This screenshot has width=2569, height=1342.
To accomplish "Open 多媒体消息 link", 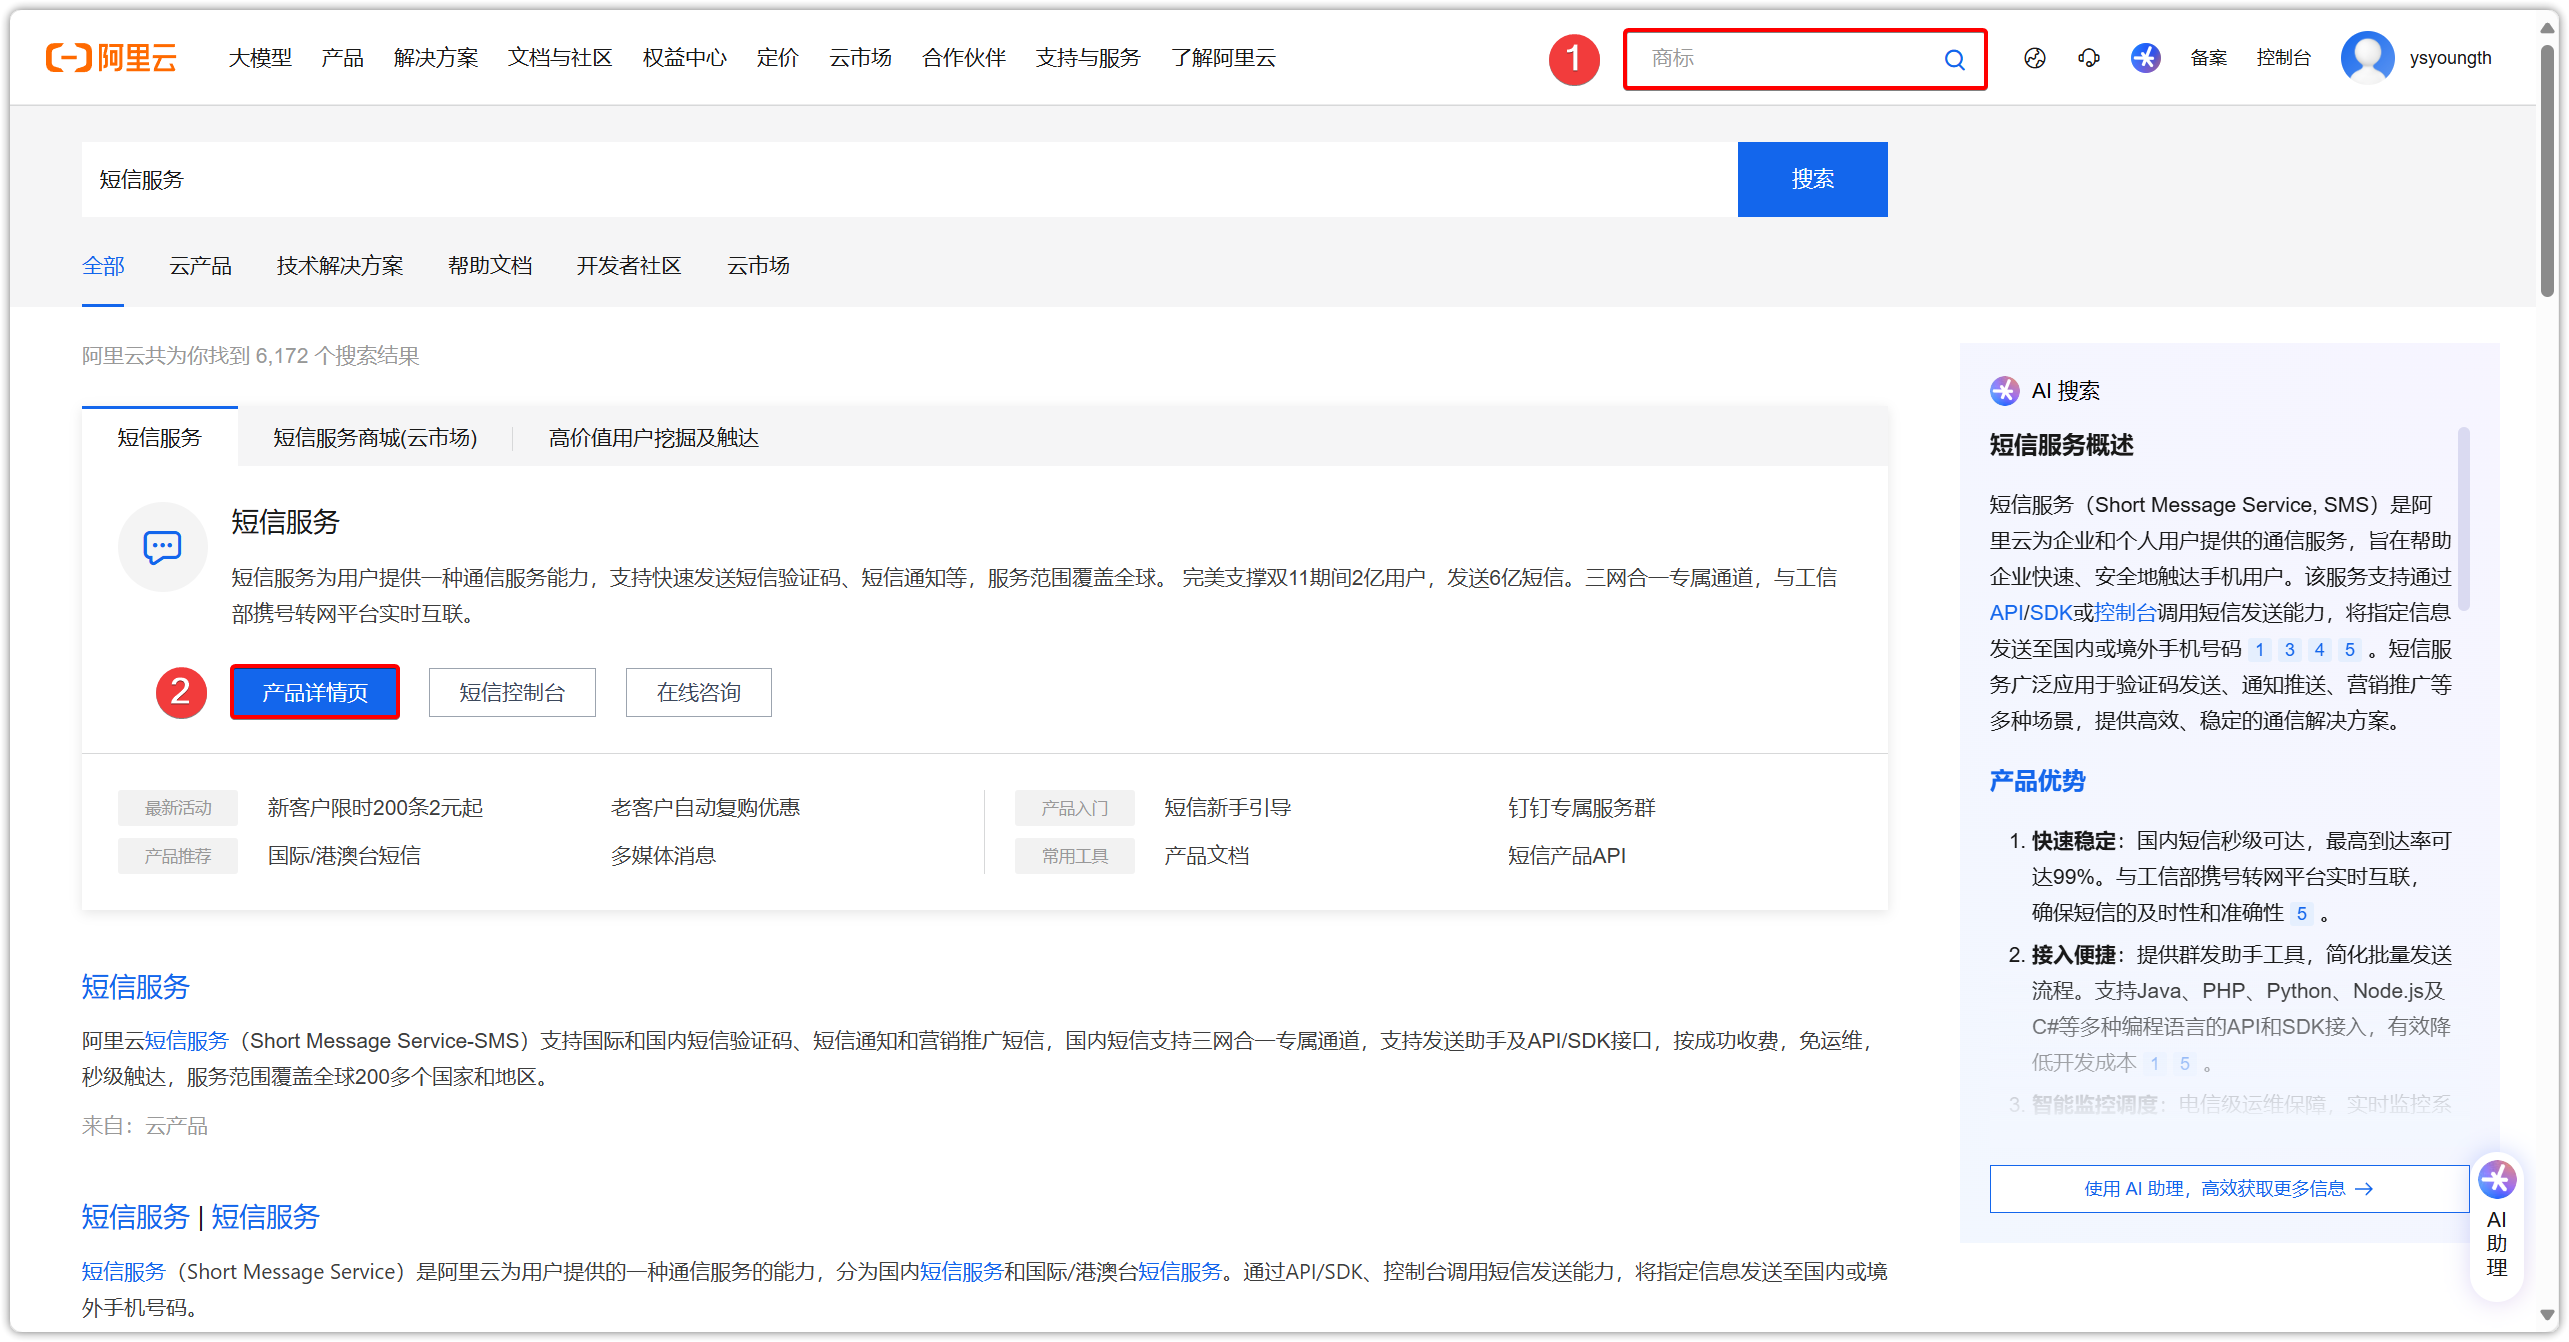I will pyautogui.click(x=663, y=856).
